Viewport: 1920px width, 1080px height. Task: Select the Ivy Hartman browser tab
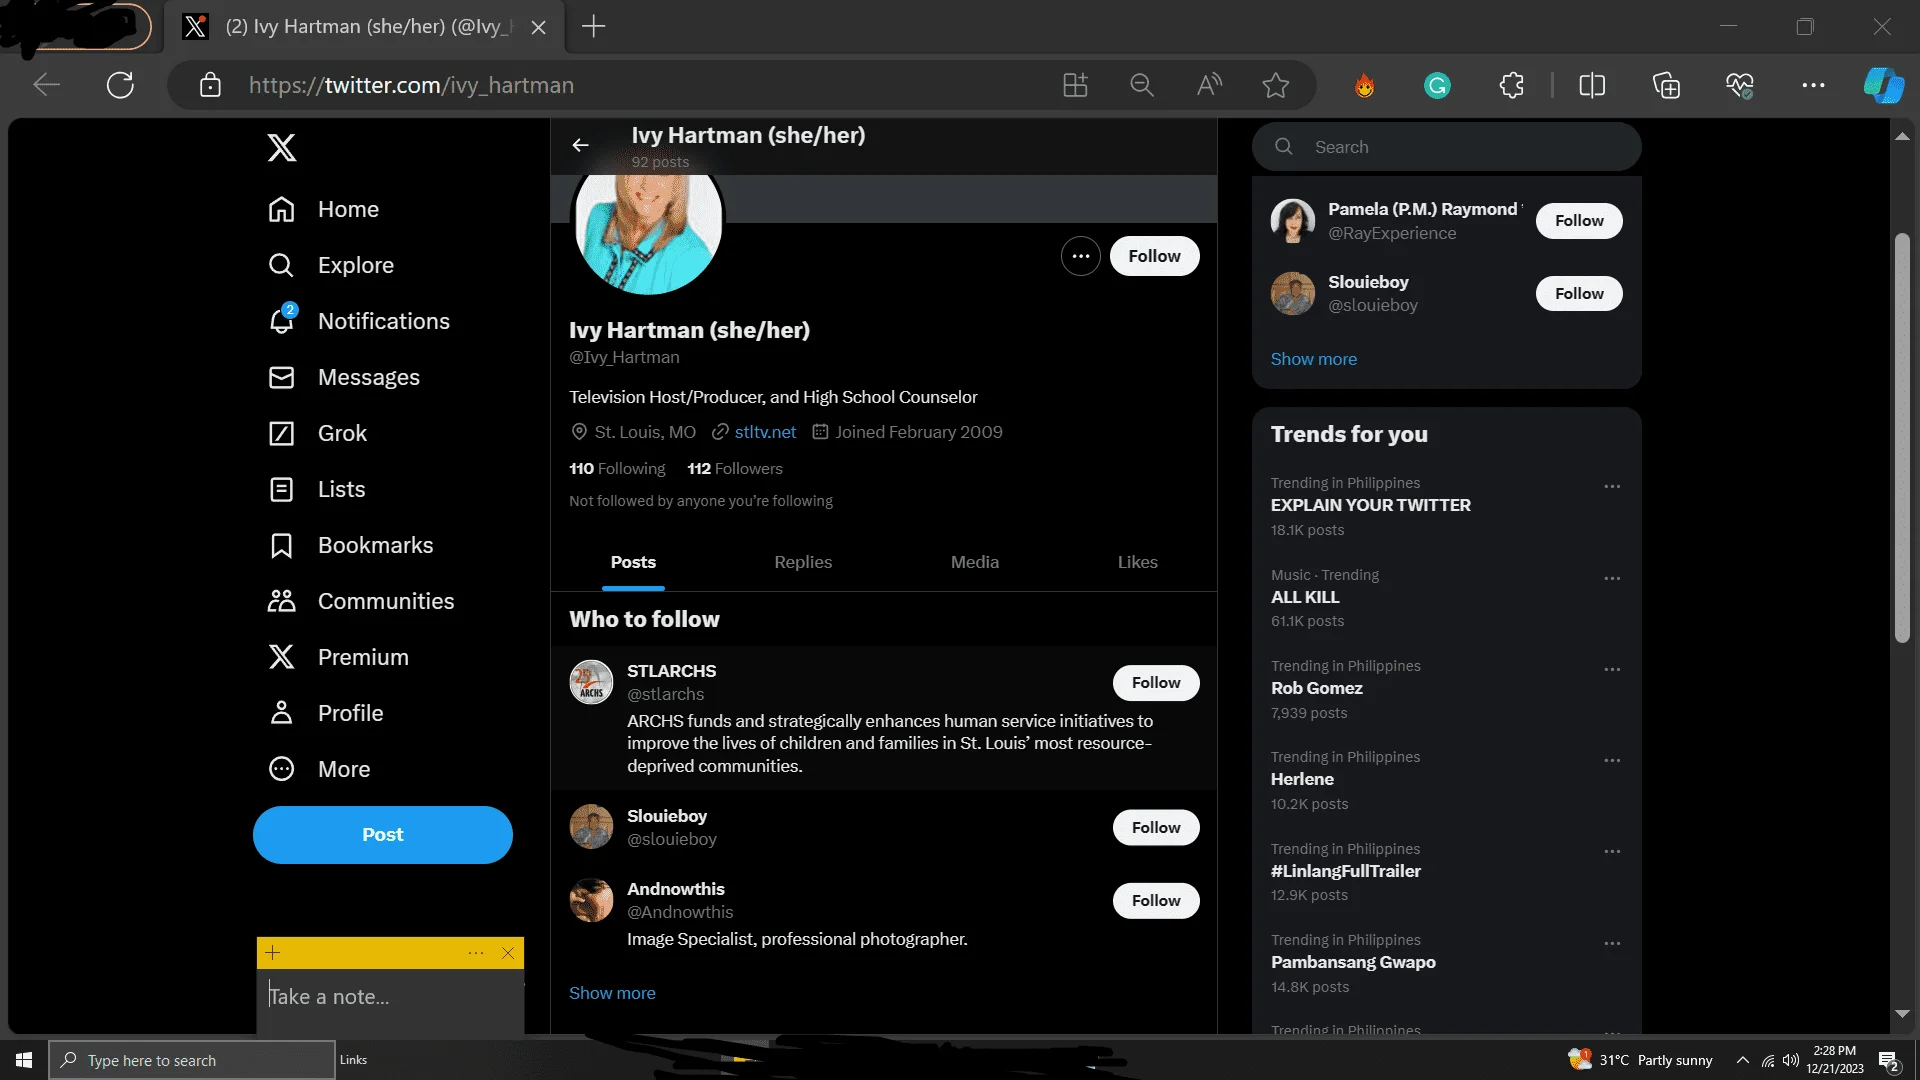365,27
